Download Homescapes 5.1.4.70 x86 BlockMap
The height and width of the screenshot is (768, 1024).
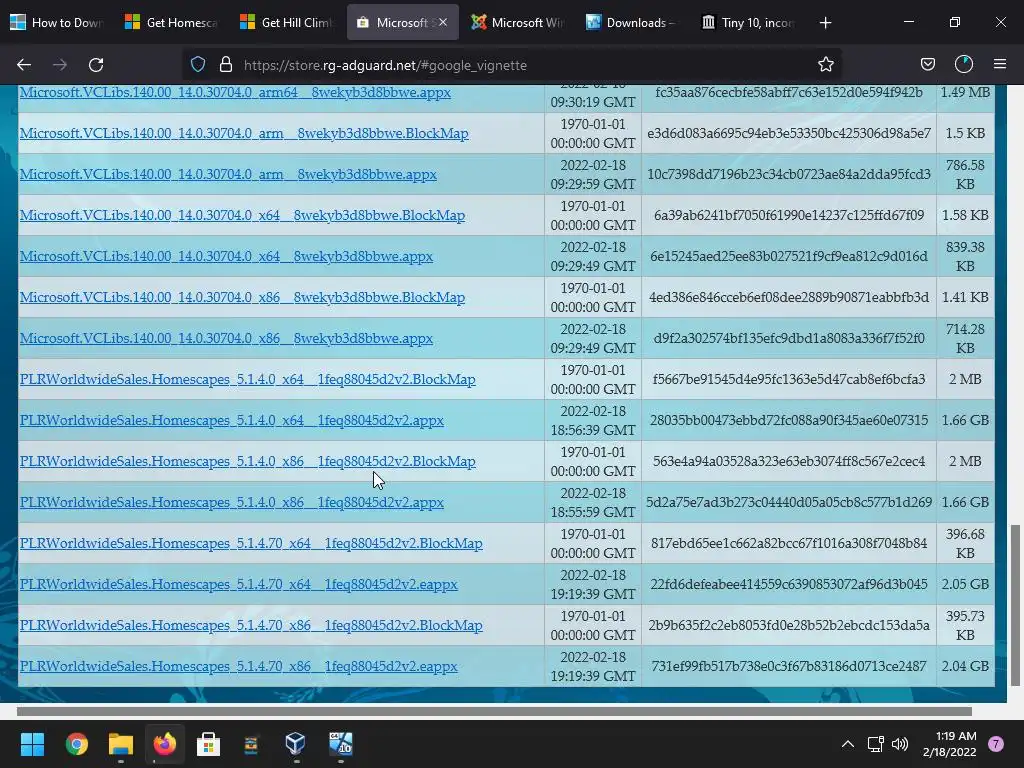pos(251,626)
